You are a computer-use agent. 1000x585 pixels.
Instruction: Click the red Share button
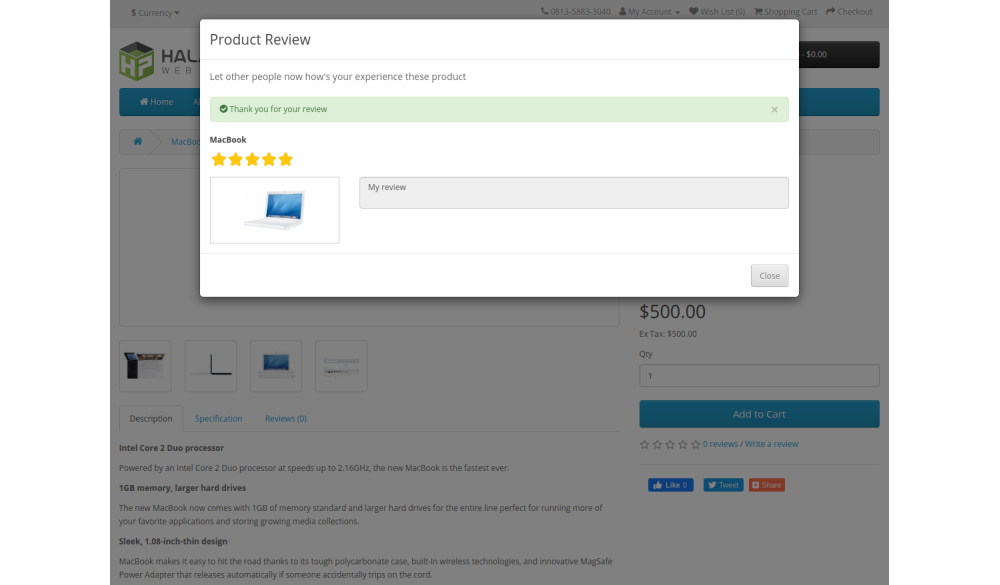point(767,485)
